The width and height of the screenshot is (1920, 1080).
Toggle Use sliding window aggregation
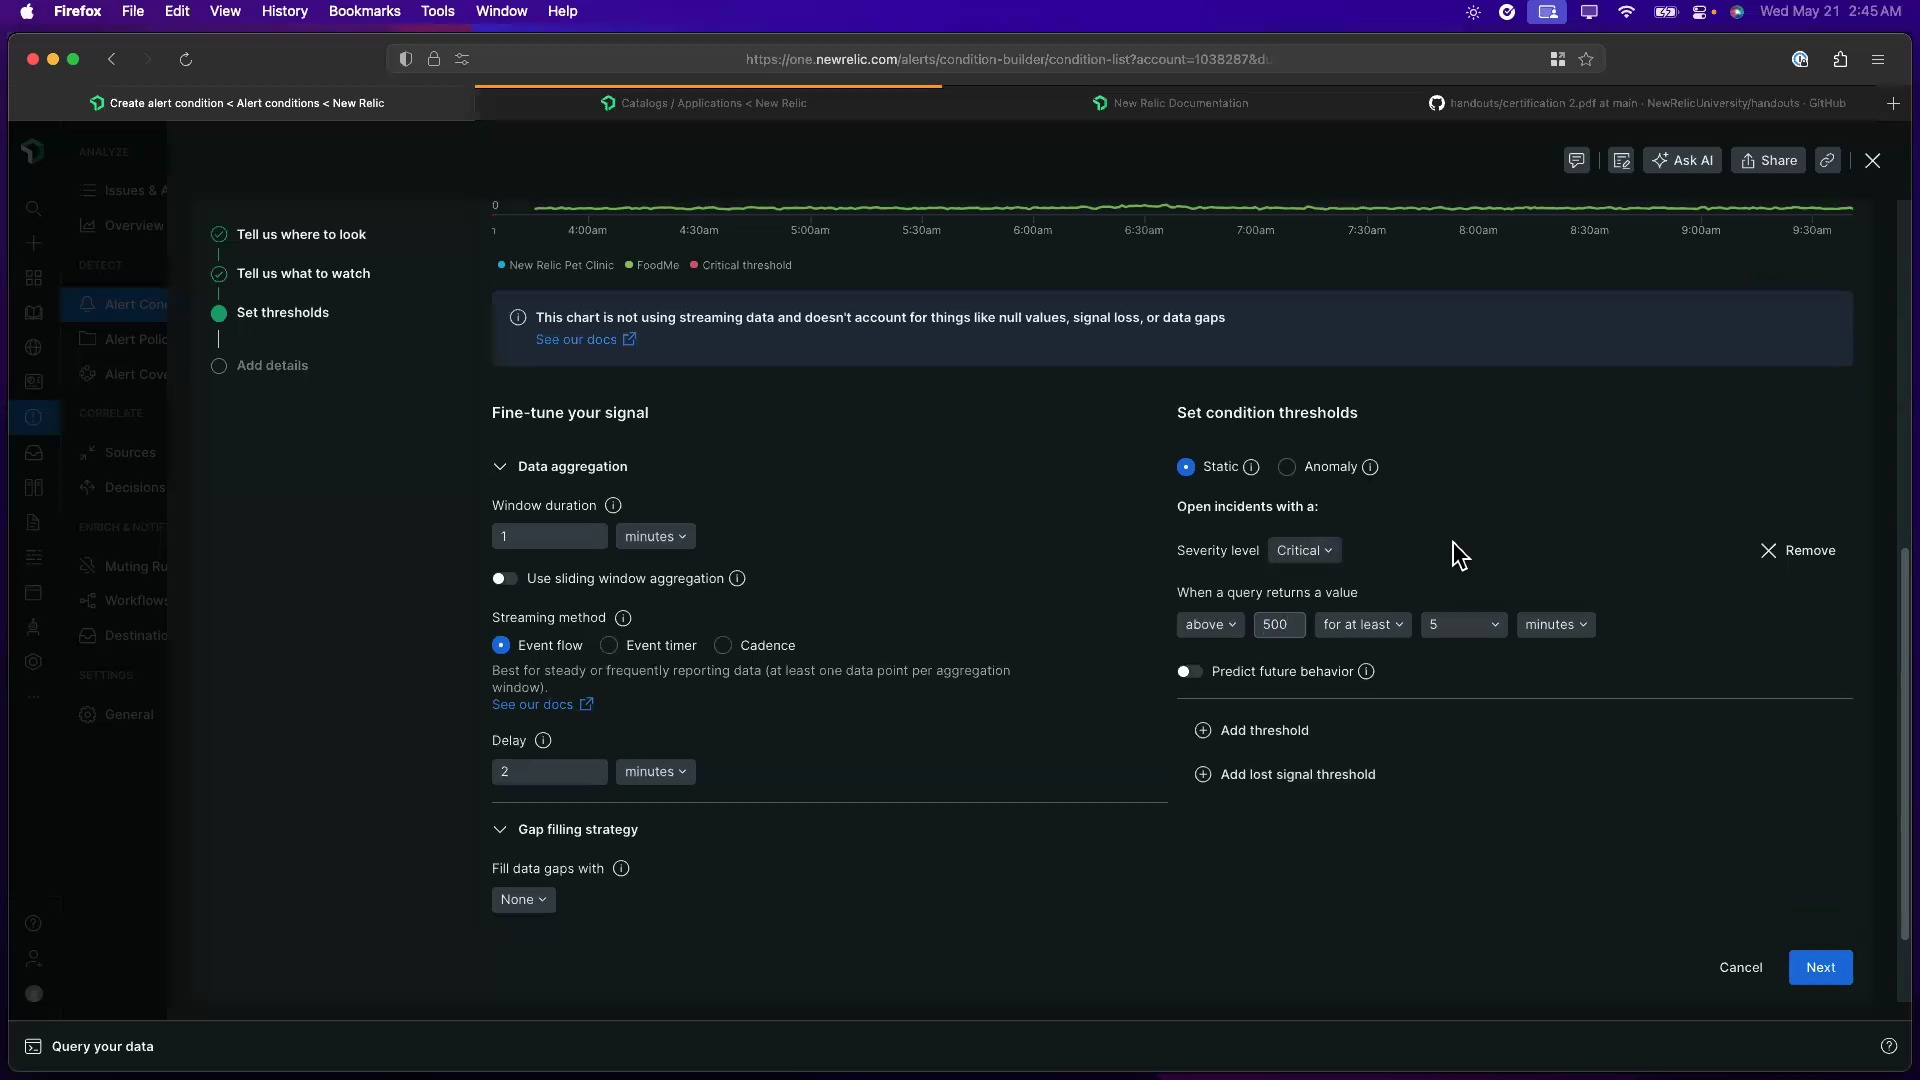pyautogui.click(x=504, y=579)
